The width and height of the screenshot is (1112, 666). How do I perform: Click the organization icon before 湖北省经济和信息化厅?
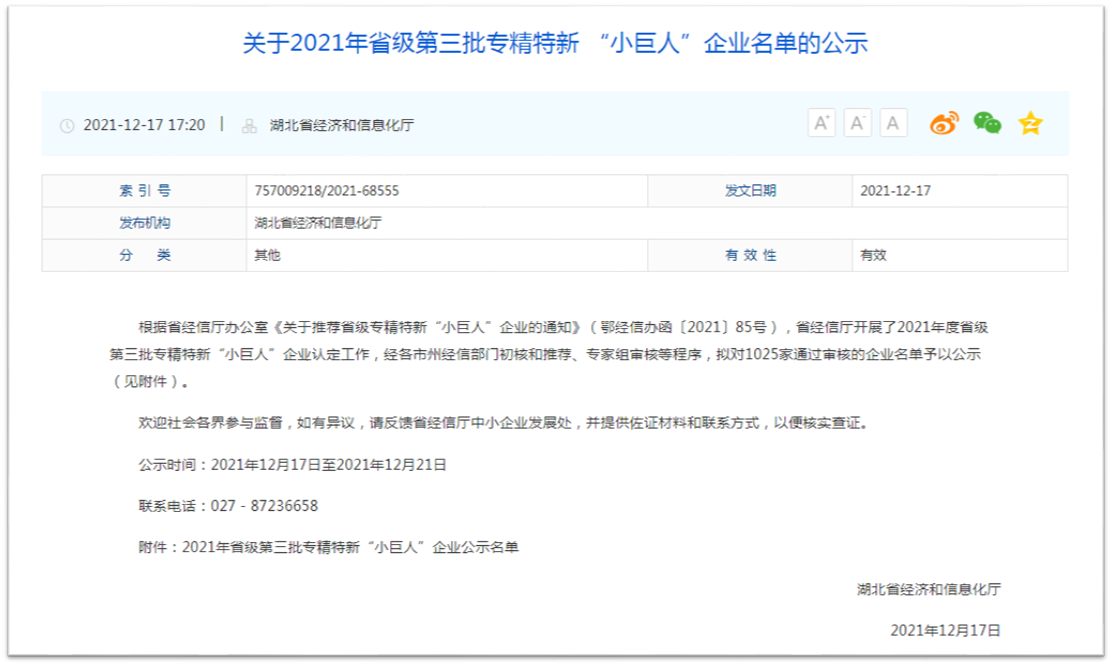(249, 126)
